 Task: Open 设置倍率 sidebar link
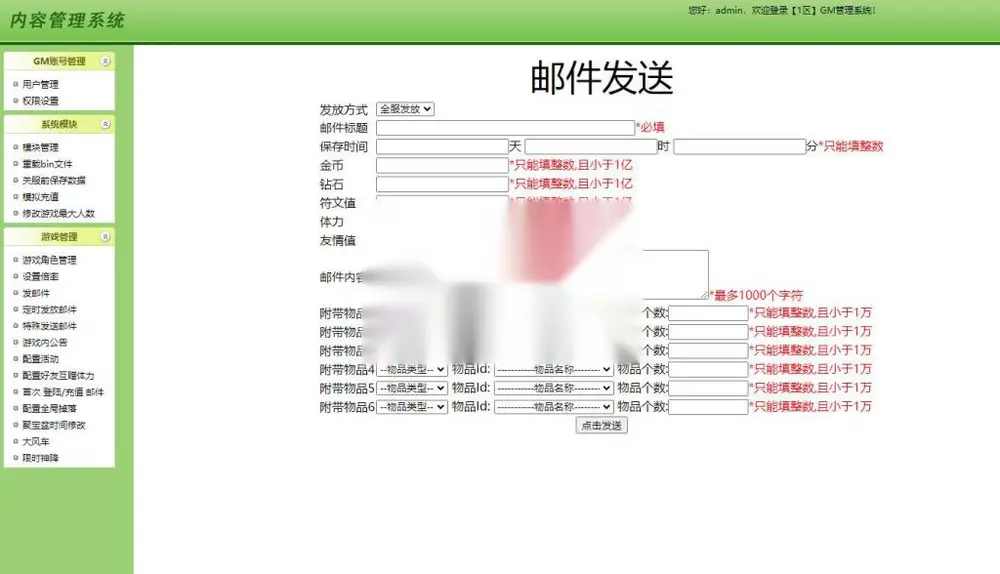(40, 277)
